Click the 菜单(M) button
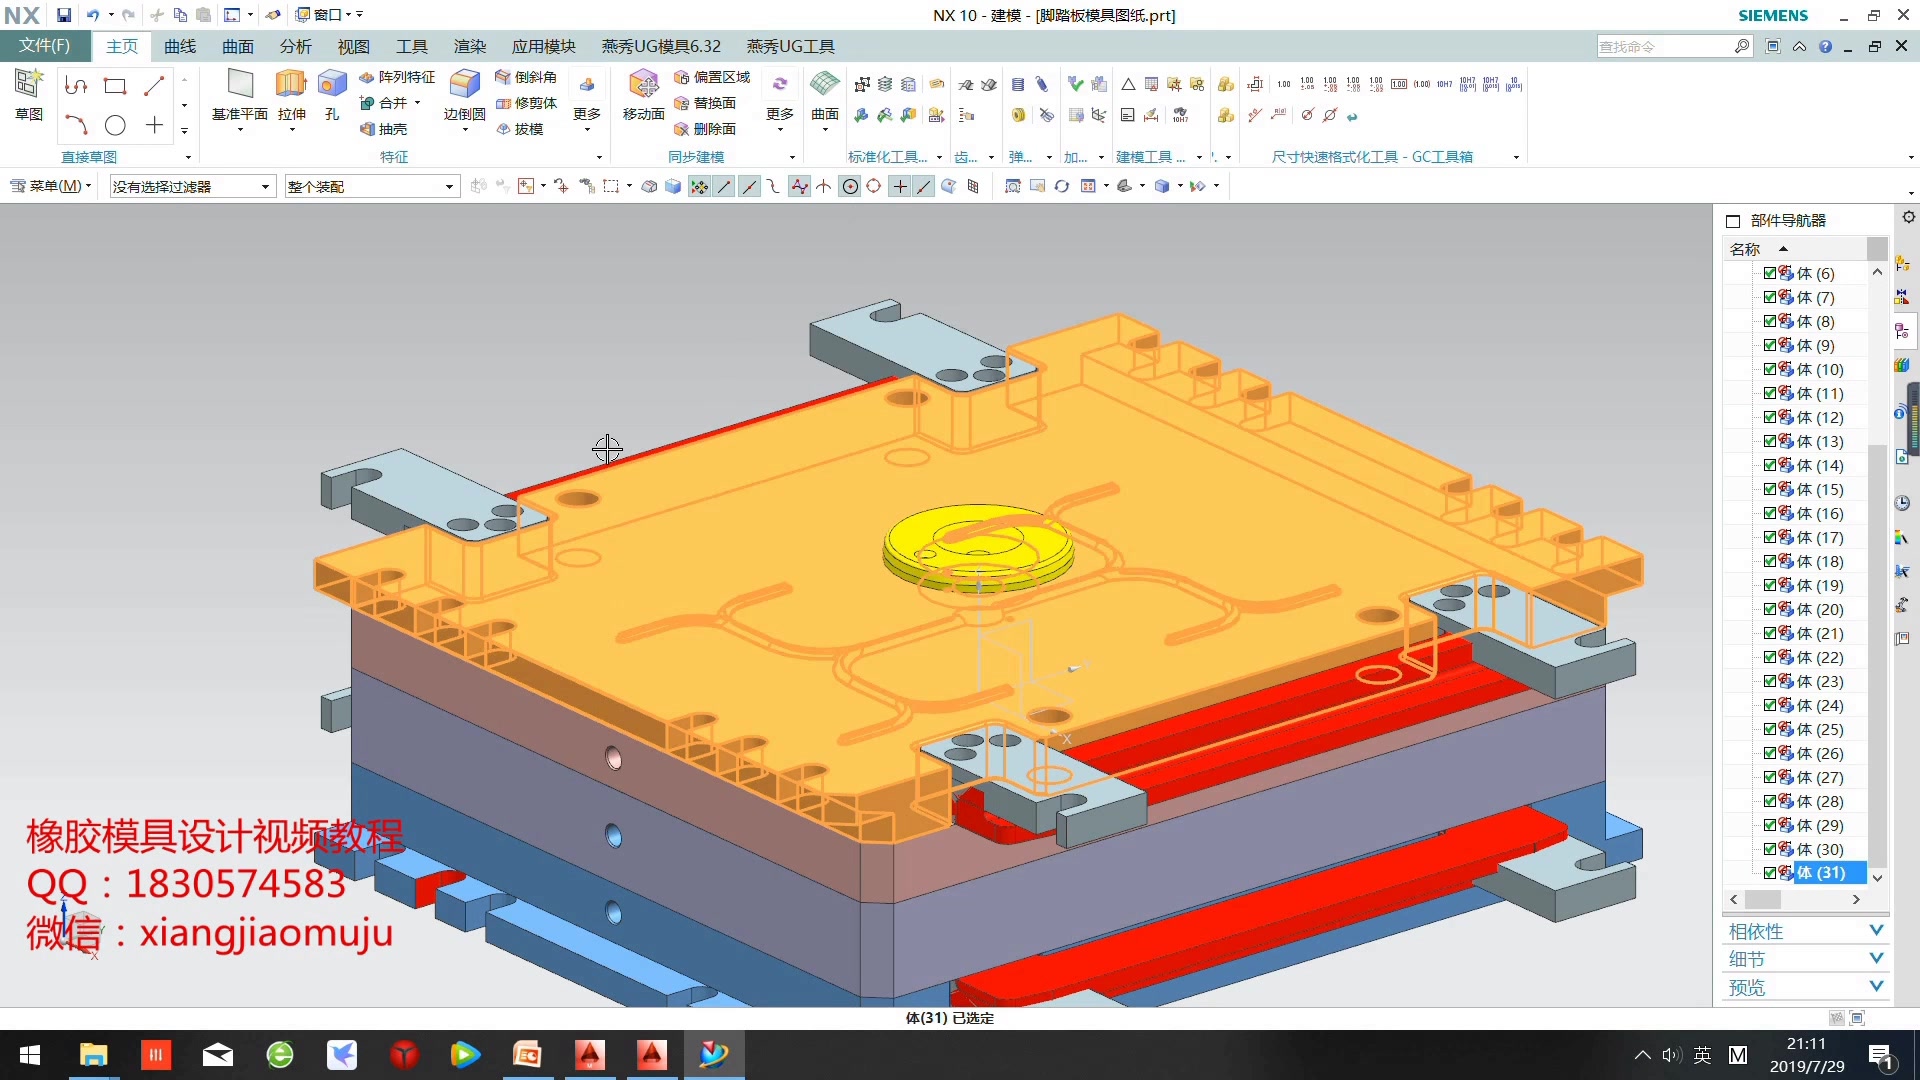 pos(52,186)
